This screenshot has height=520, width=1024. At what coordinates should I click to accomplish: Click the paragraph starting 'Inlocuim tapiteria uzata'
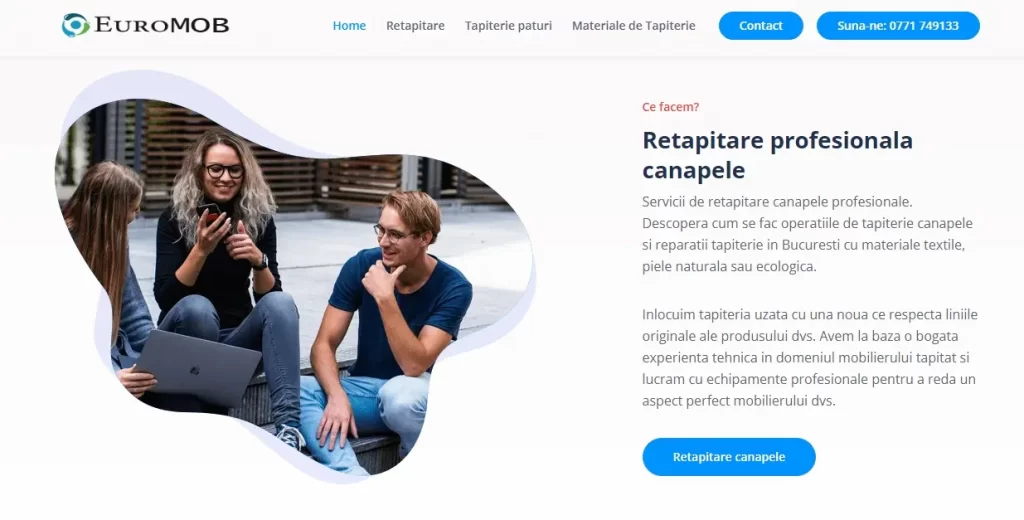(810, 357)
